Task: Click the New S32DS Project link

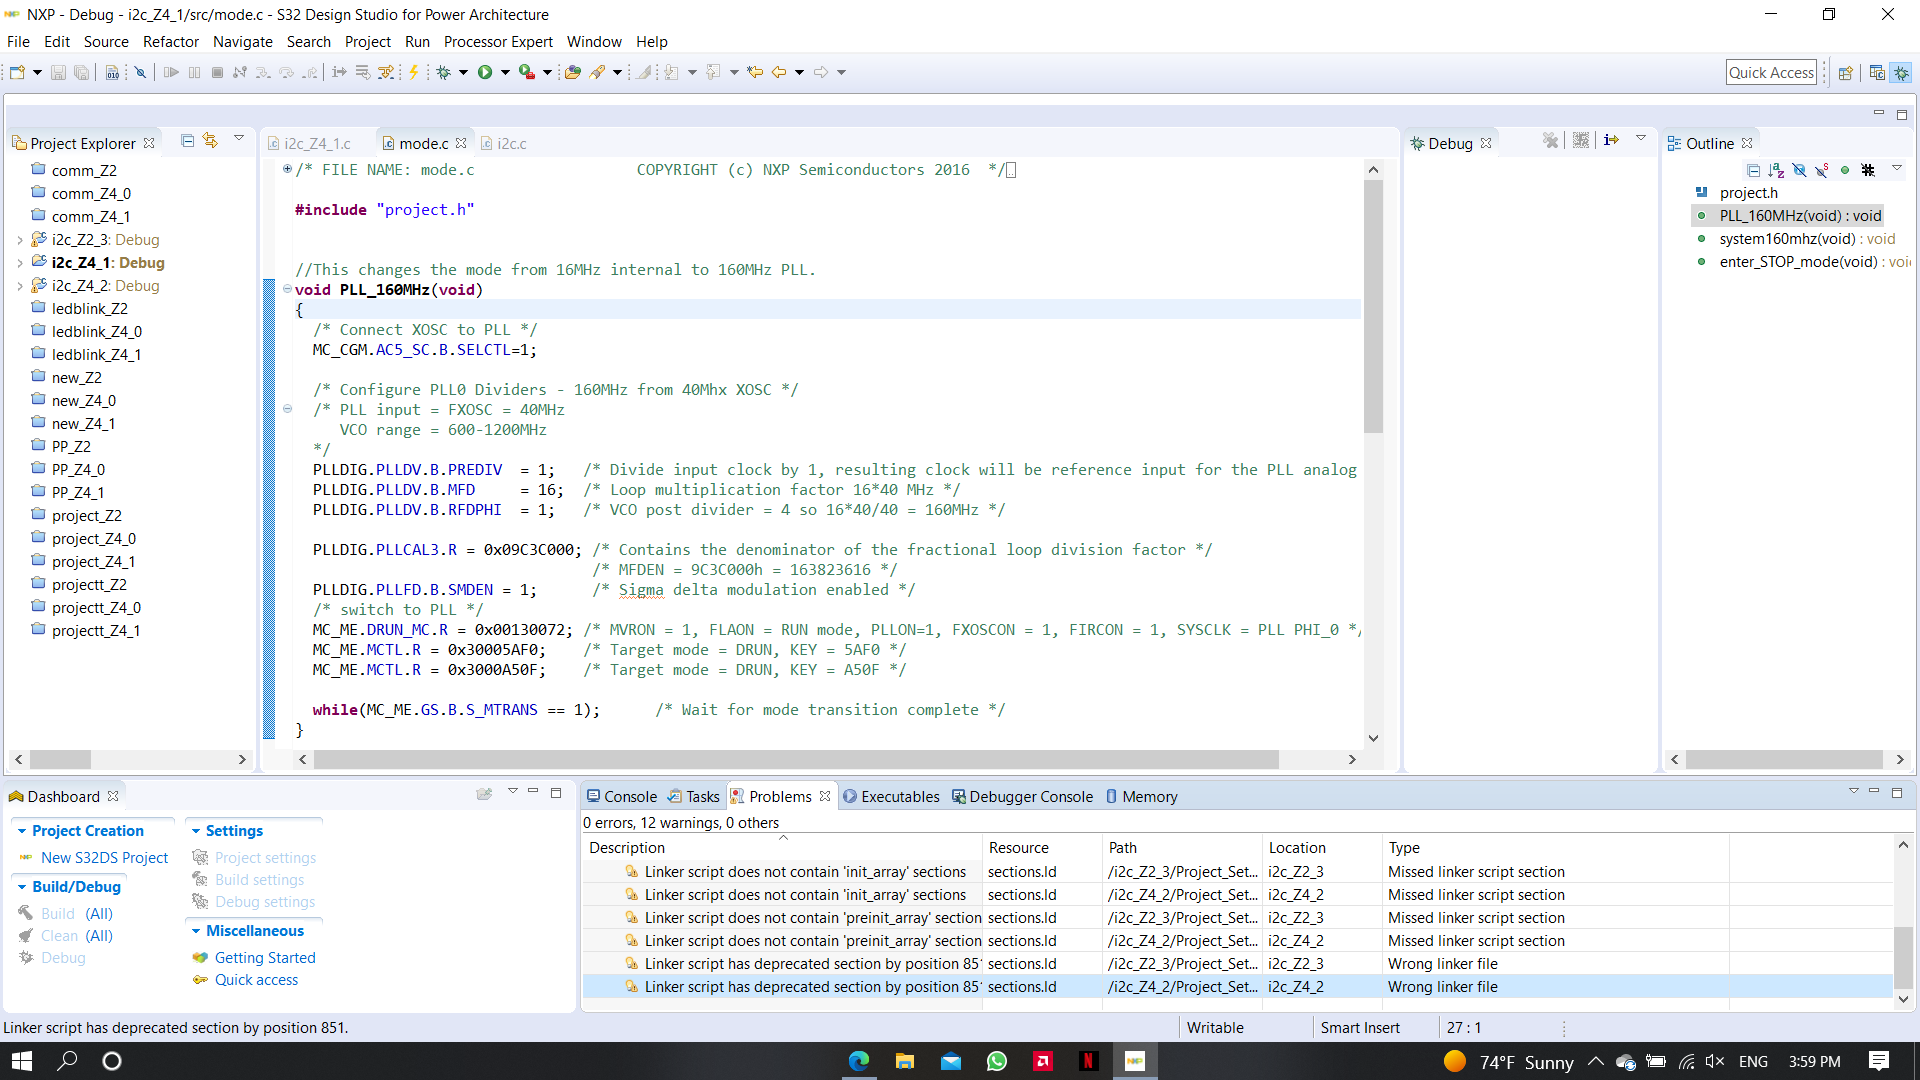Action: point(104,858)
